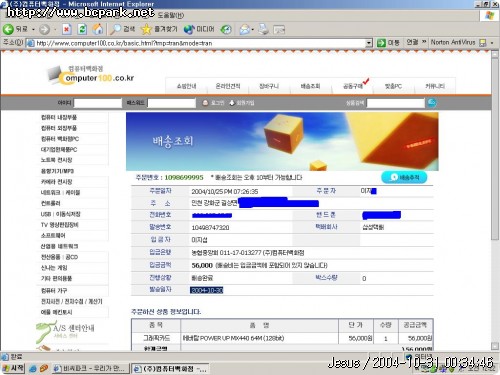
Task: Click the order date 2004/10/25 PM 07:26:35
Action: [x=225, y=192]
